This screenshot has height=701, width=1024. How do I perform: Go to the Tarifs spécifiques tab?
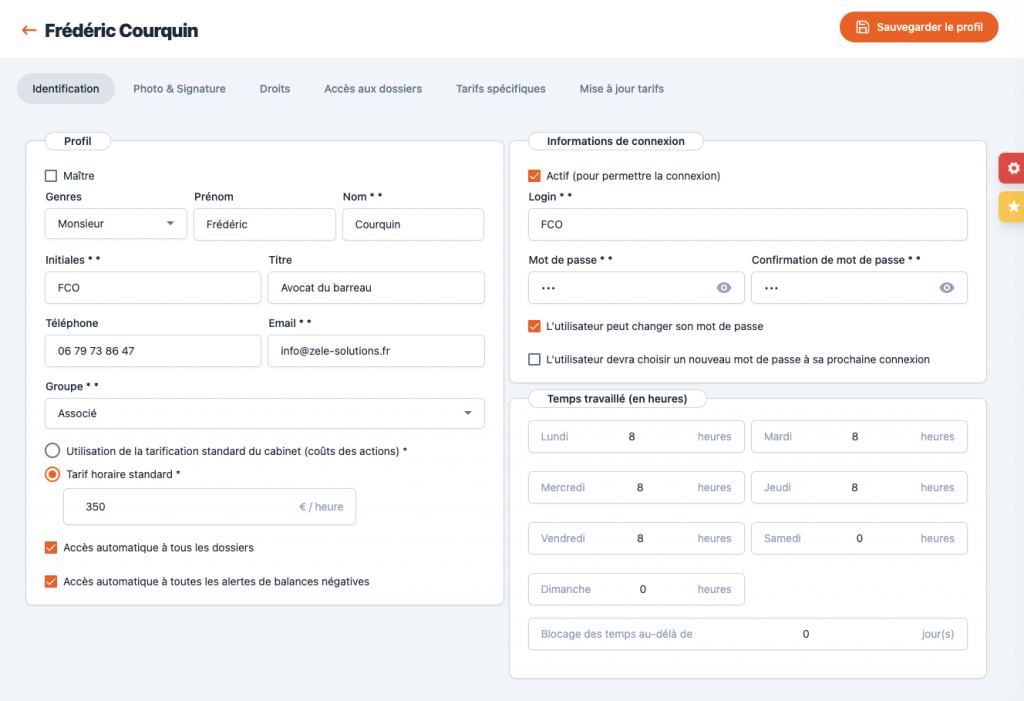coord(500,89)
